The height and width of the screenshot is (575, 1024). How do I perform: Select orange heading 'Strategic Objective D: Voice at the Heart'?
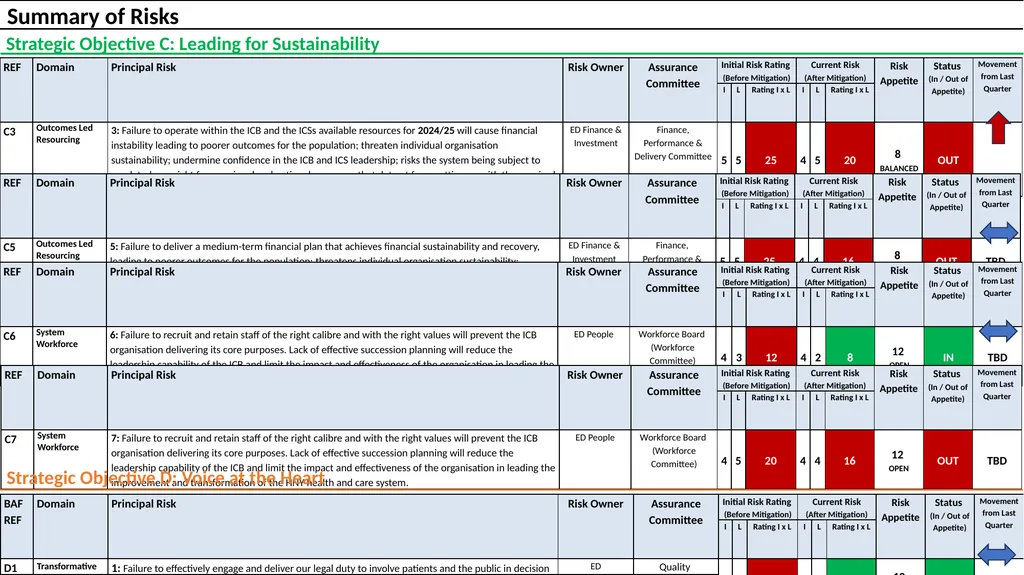[x=165, y=478]
